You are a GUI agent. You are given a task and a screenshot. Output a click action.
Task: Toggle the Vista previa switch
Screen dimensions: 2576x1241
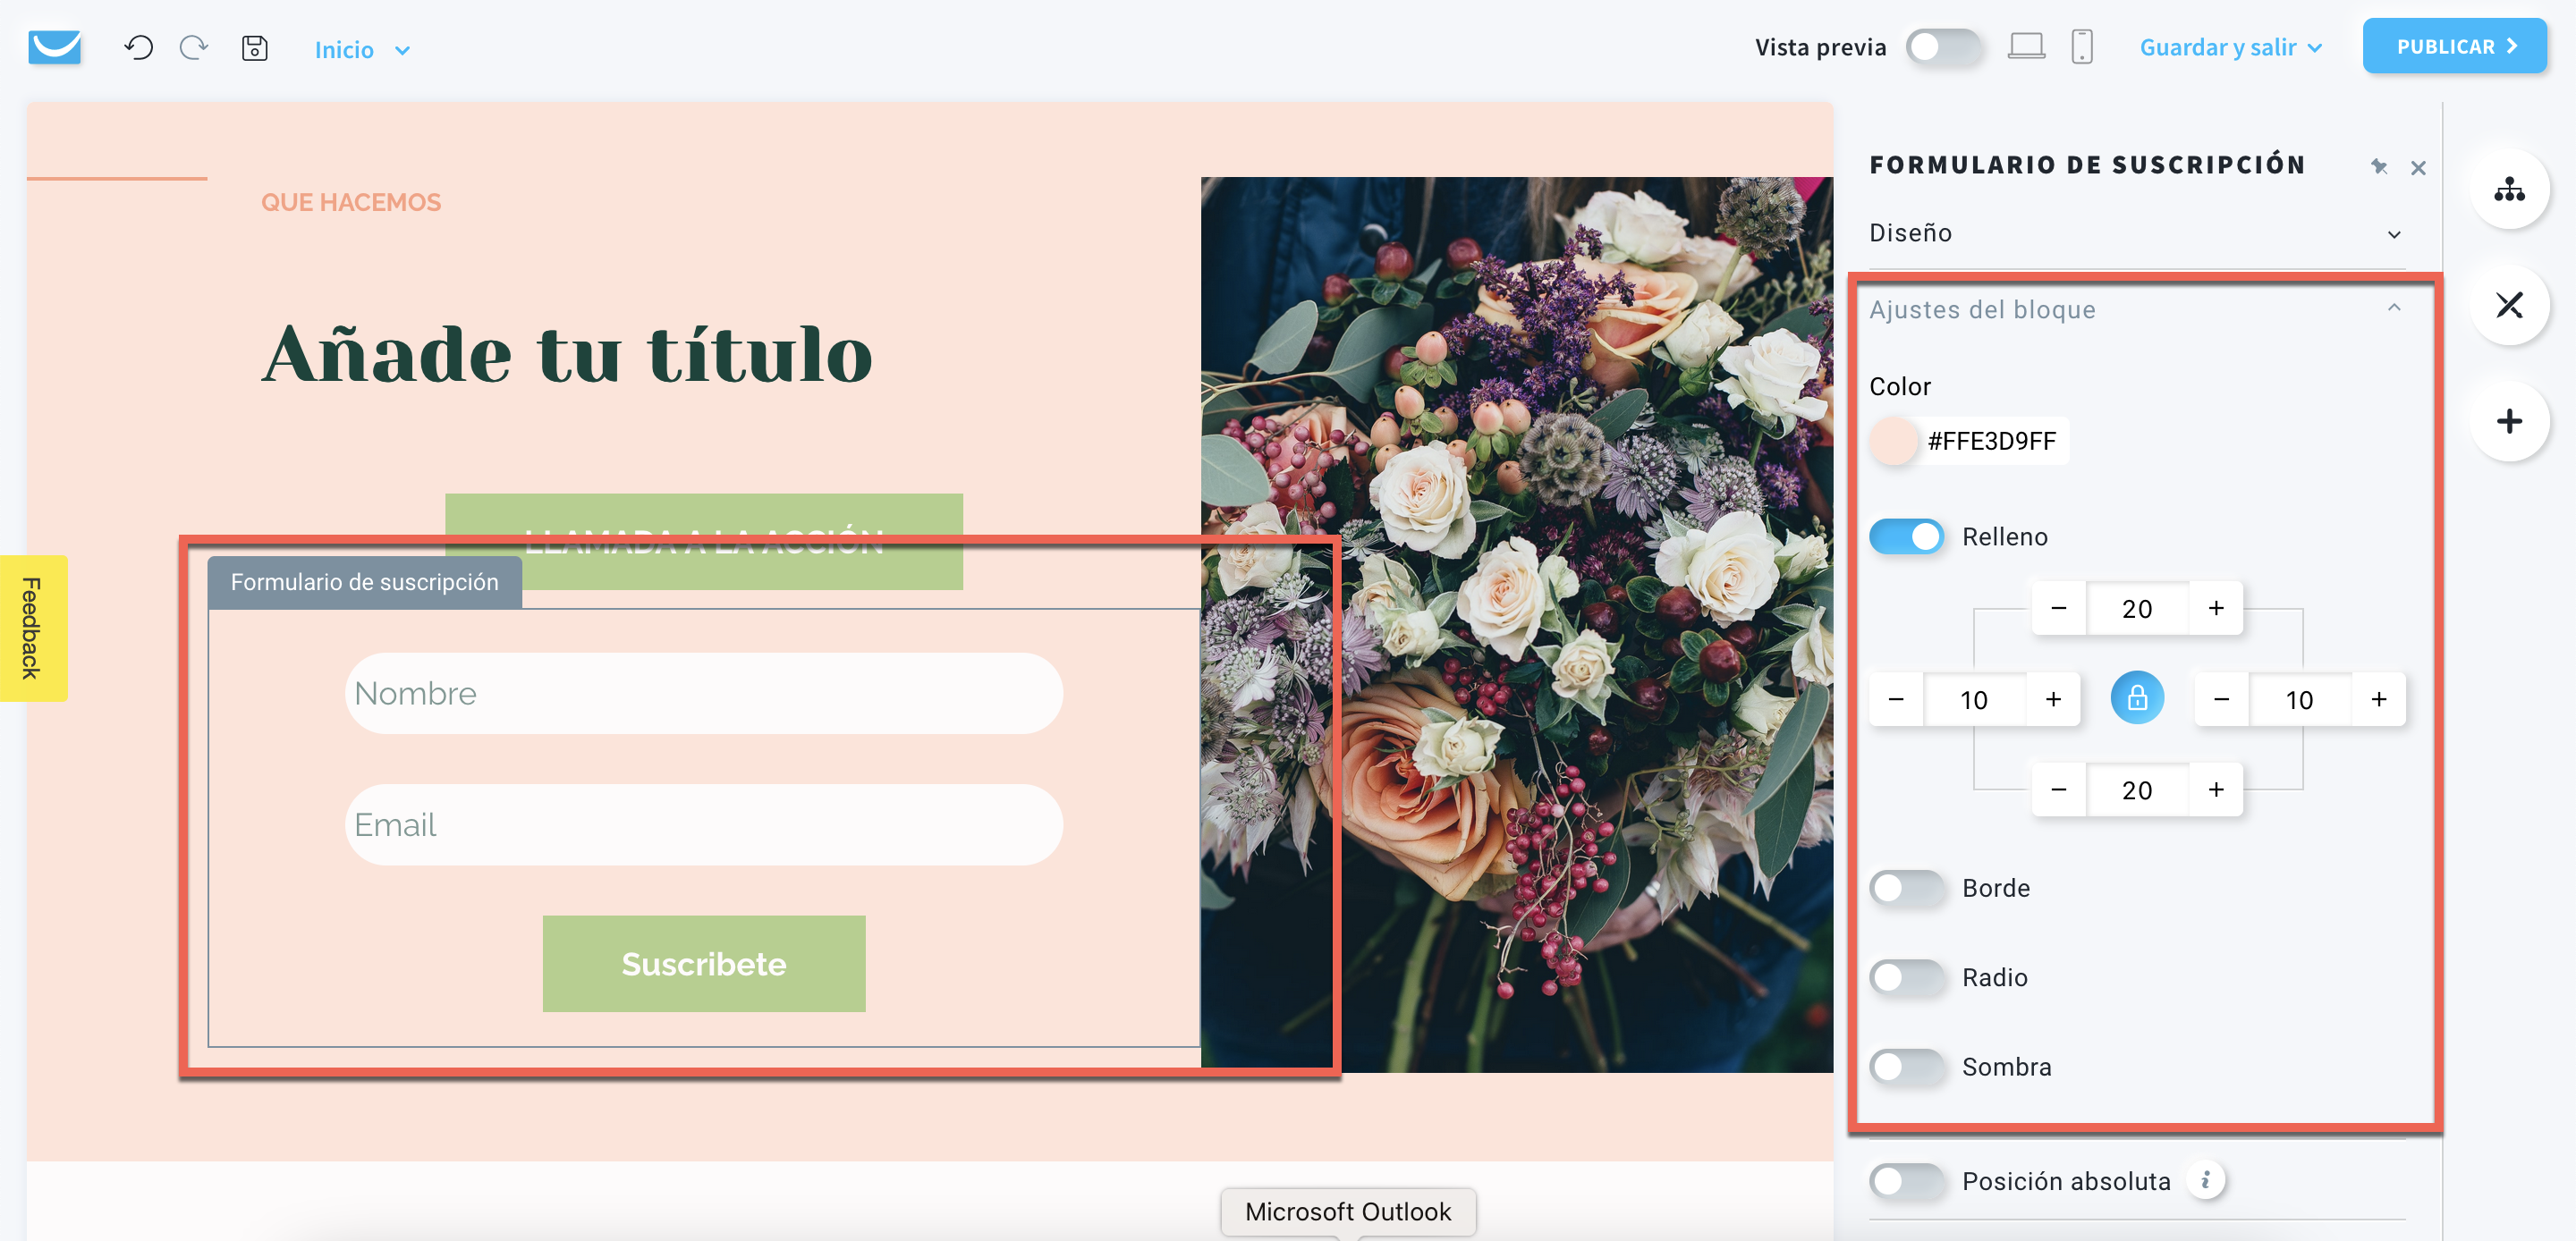(1943, 47)
